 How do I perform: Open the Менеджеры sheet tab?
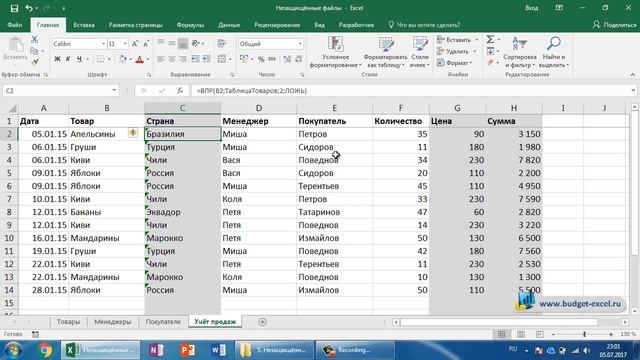[113, 322]
